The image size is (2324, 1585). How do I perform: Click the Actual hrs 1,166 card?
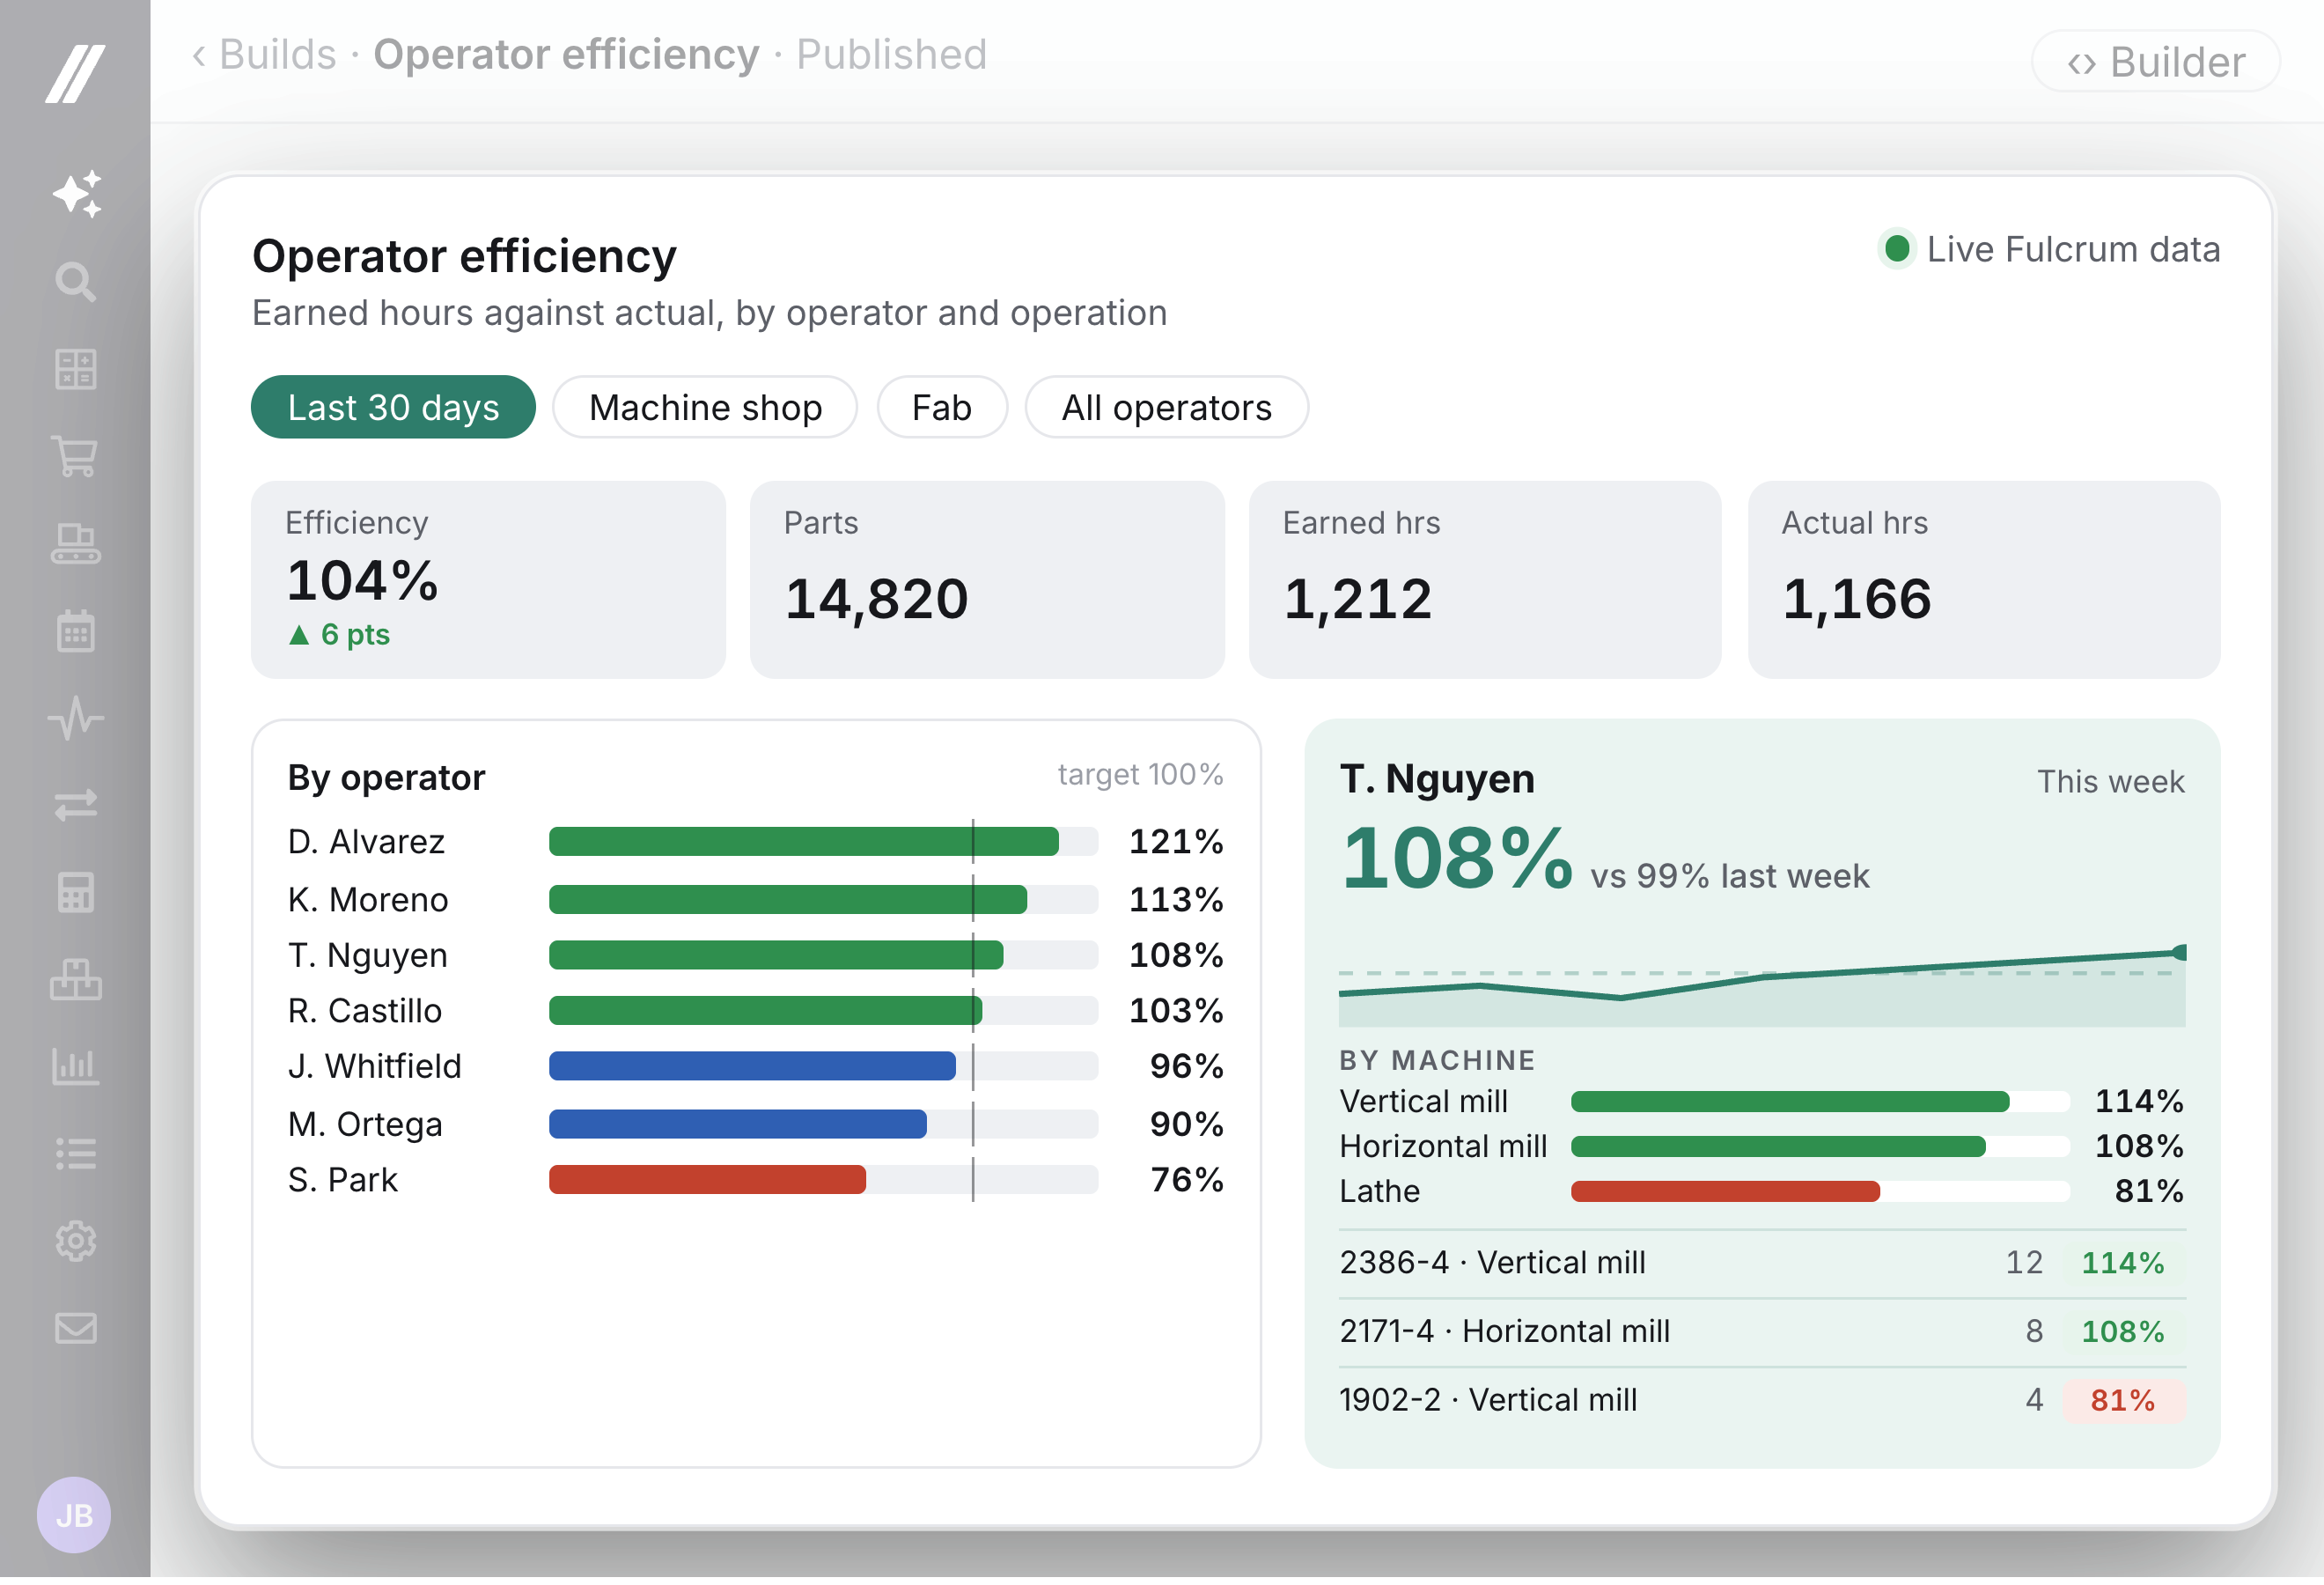tap(1984, 581)
